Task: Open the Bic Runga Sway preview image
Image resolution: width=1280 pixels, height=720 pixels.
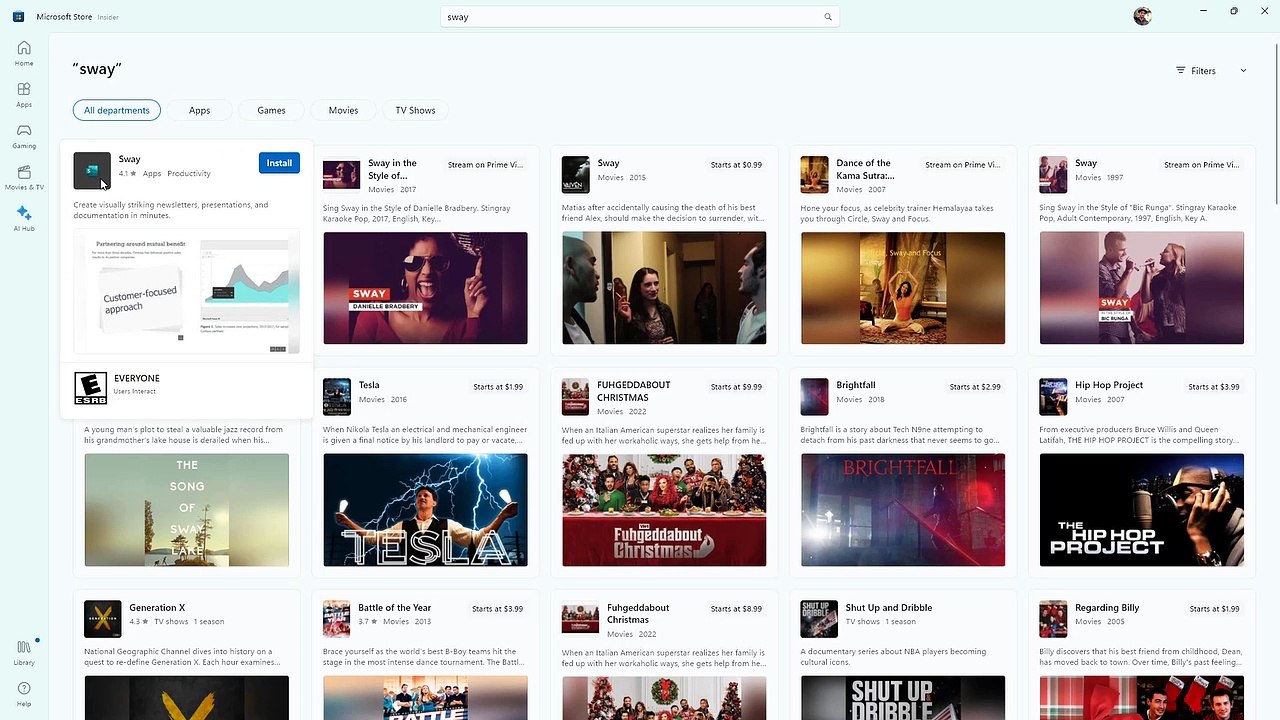Action: tap(1142, 288)
